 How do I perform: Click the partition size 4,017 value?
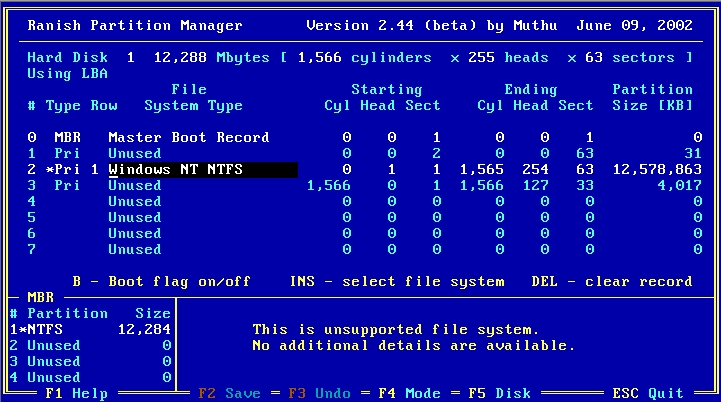click(x=680, y=186)
